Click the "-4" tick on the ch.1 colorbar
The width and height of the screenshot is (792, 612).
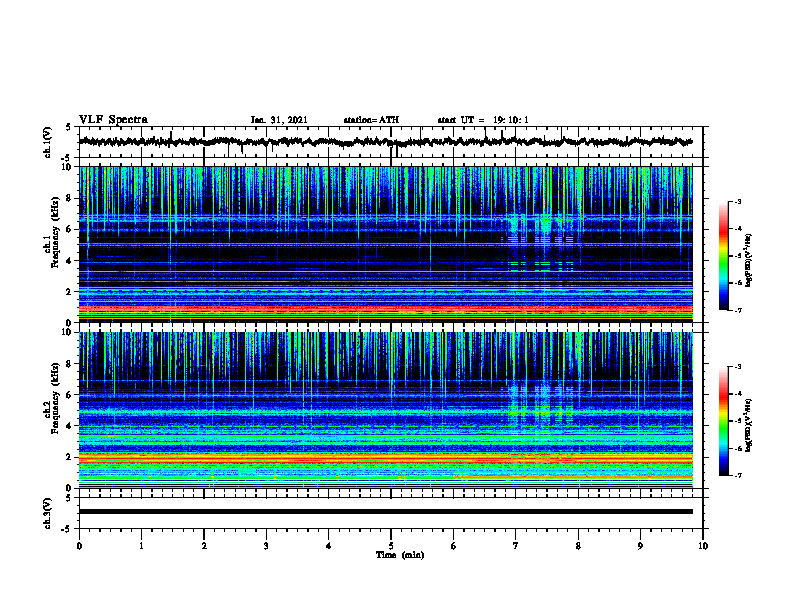pos(737,229)
